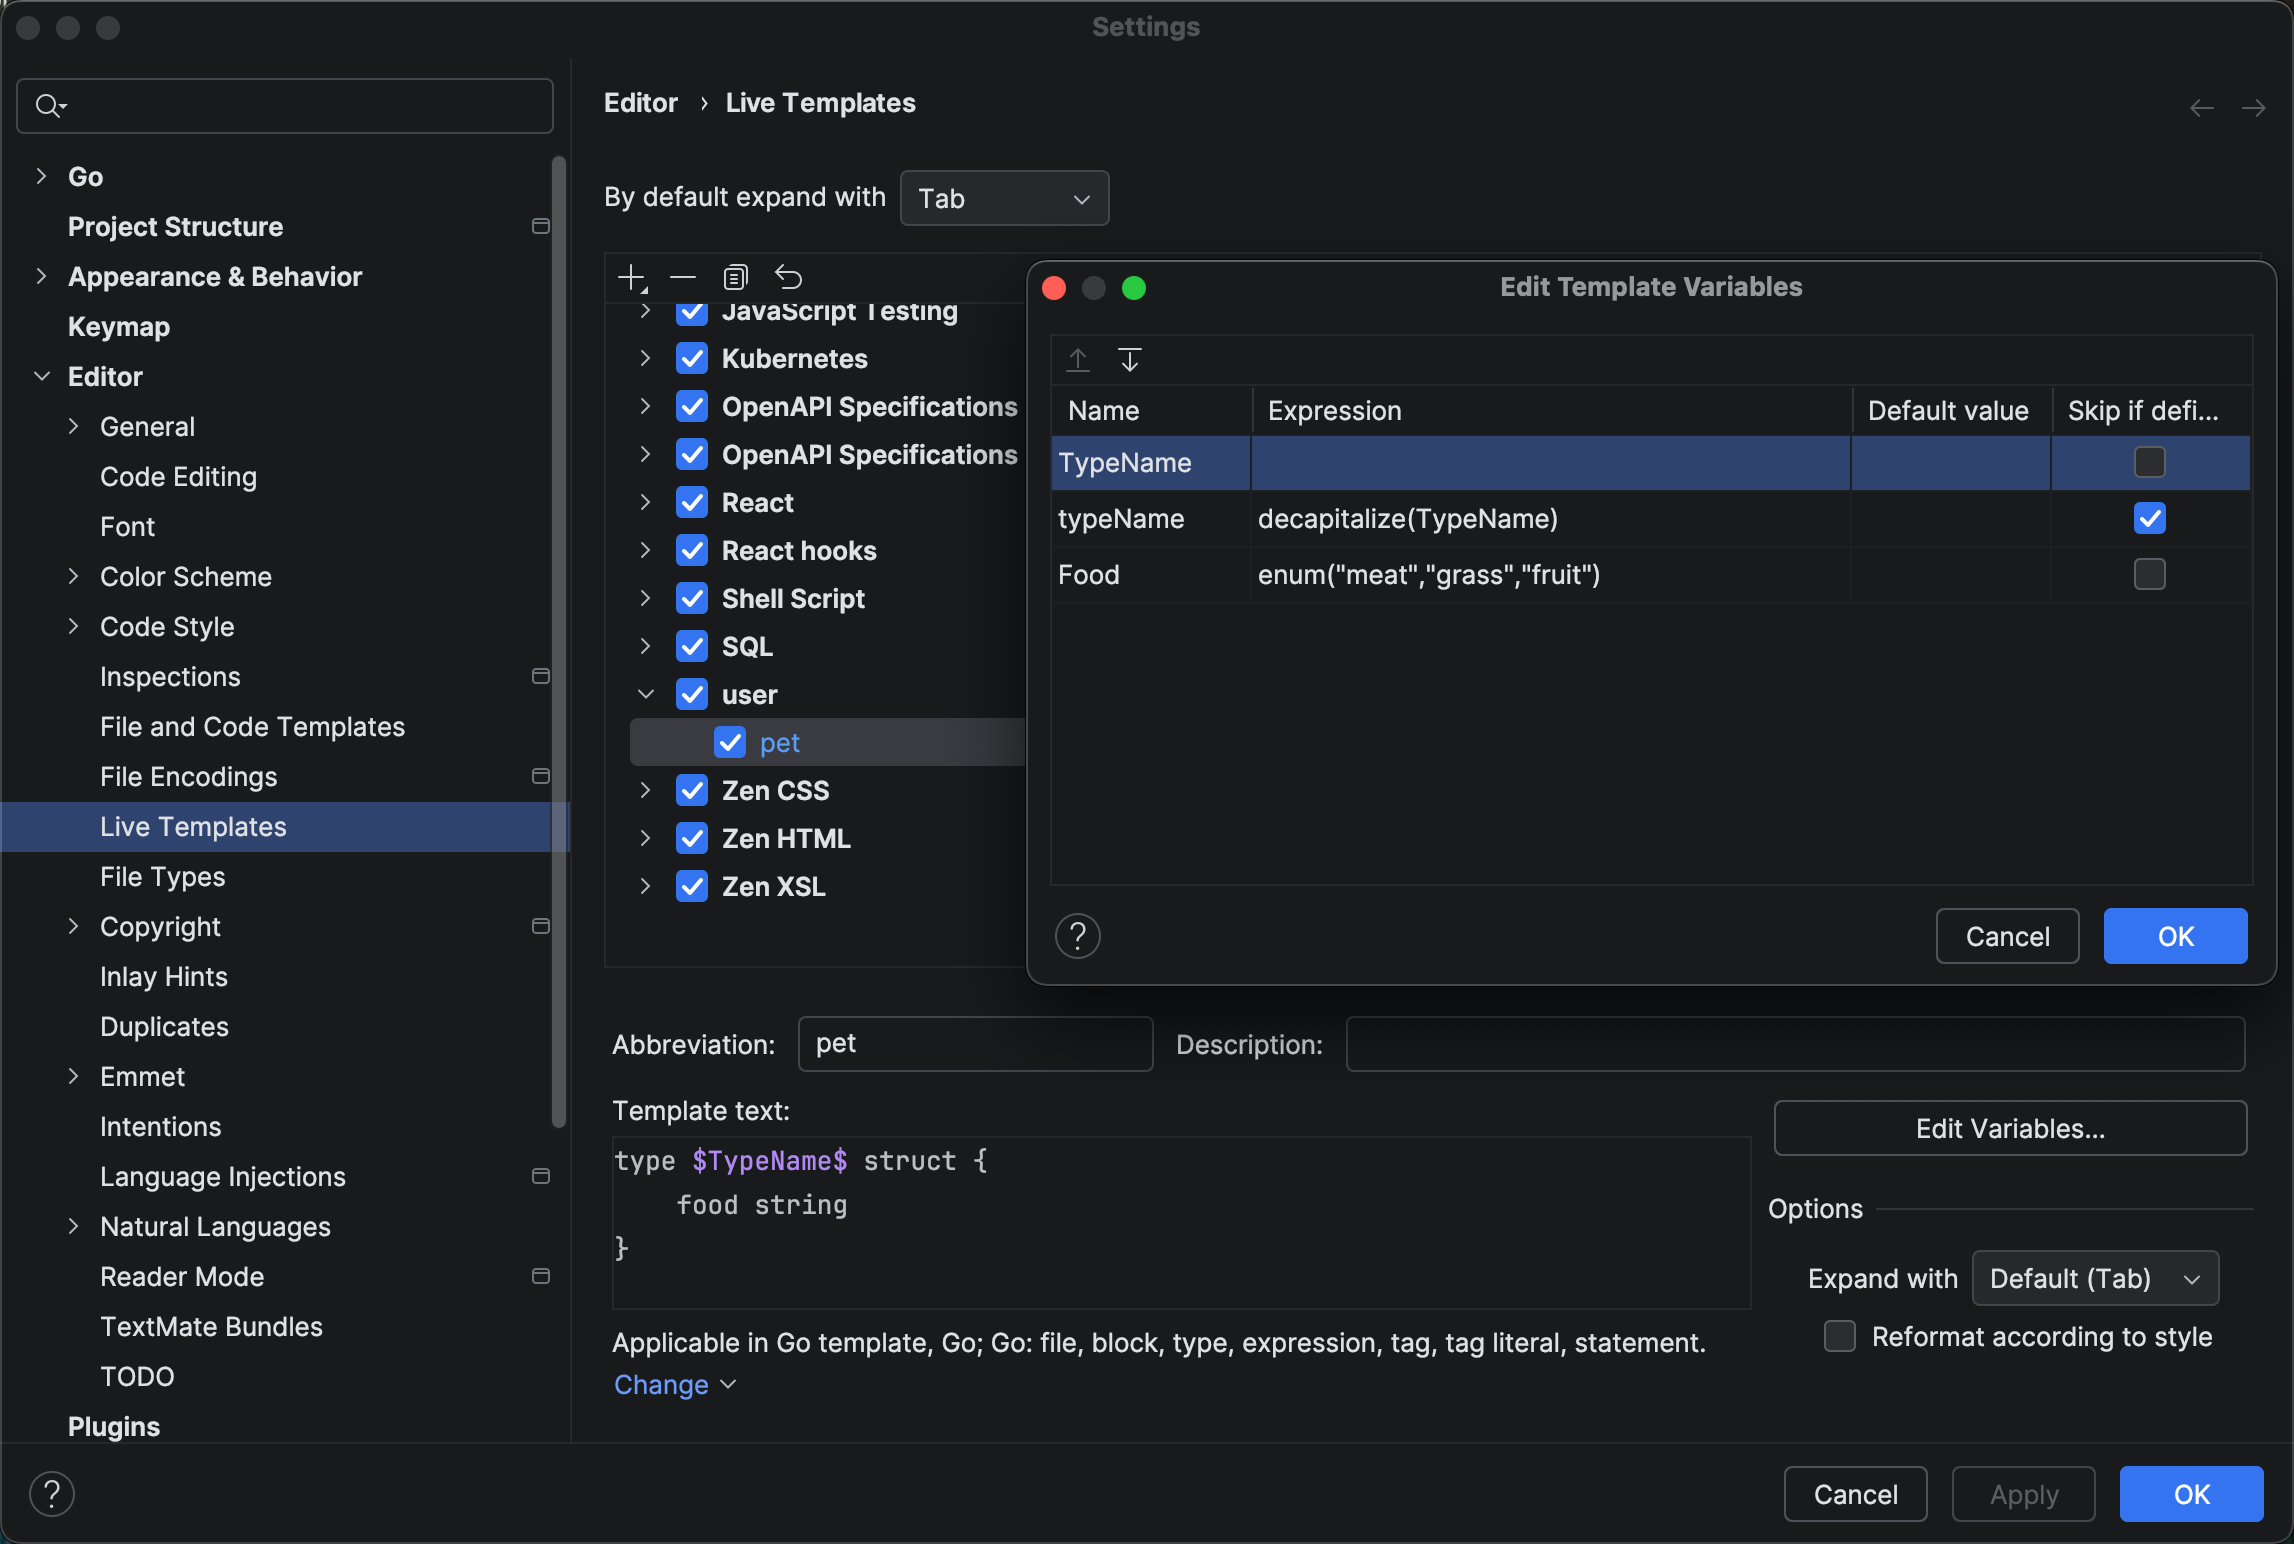Click Change to edit applicable contexts
Screen dimensions: 2294x1544
click(662, 1385)
